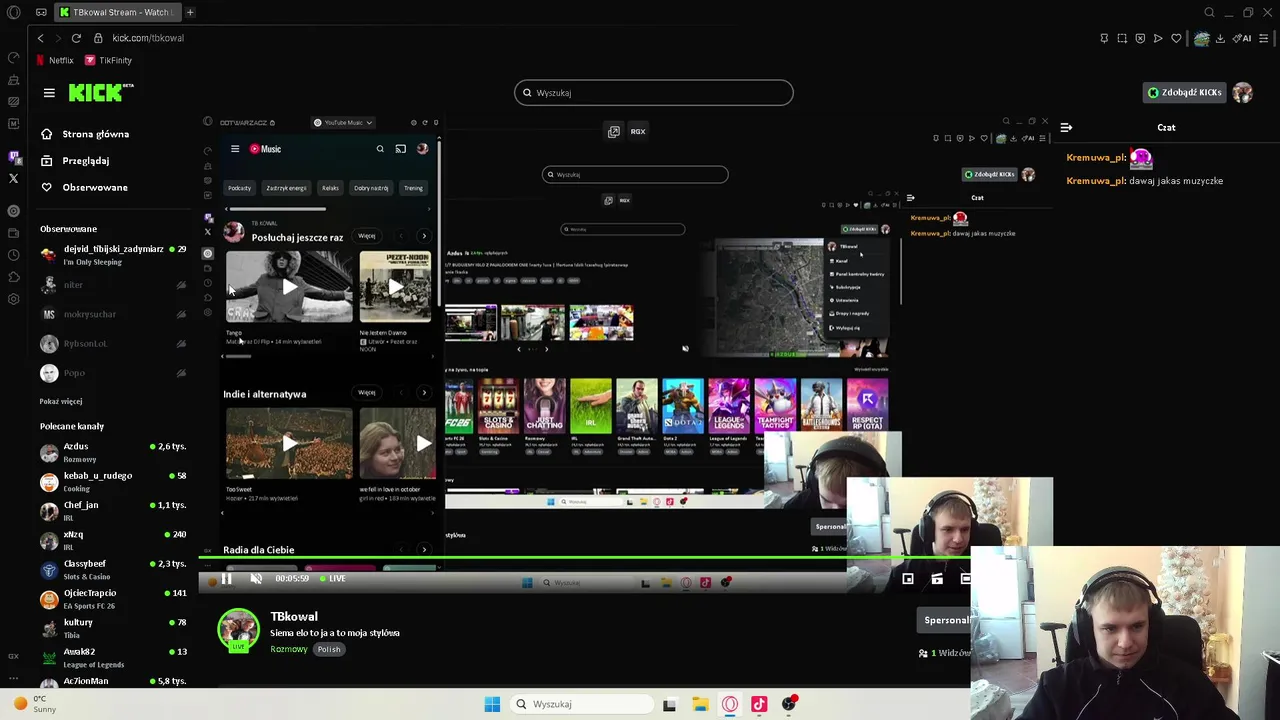Open Windows Start button on the taskbar
The width and height of the screenshot is (1280, 720).
click(492, 704)
